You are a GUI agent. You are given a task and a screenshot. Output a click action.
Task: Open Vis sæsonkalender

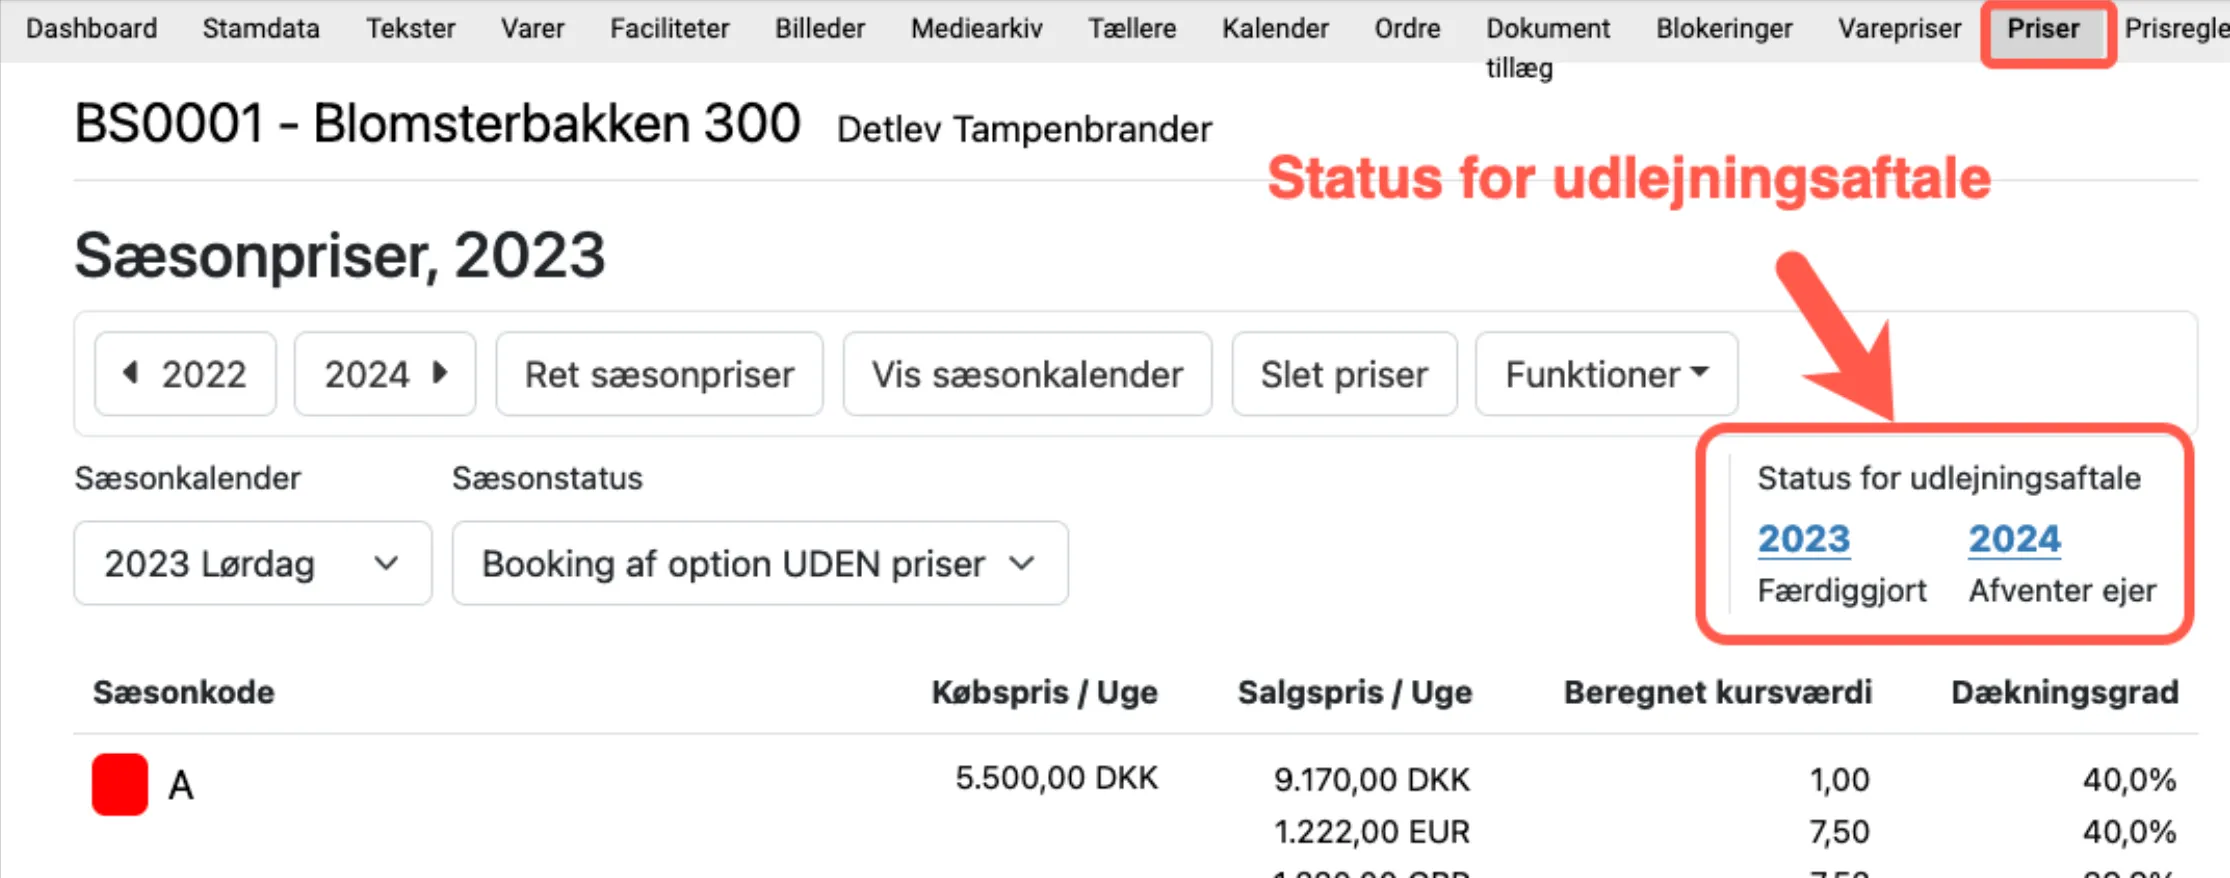point(1026,373)
